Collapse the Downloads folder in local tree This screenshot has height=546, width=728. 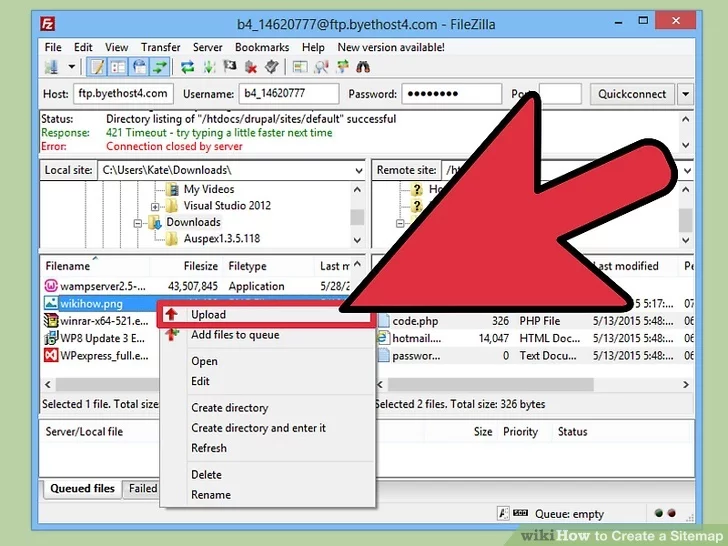[137, 223]
